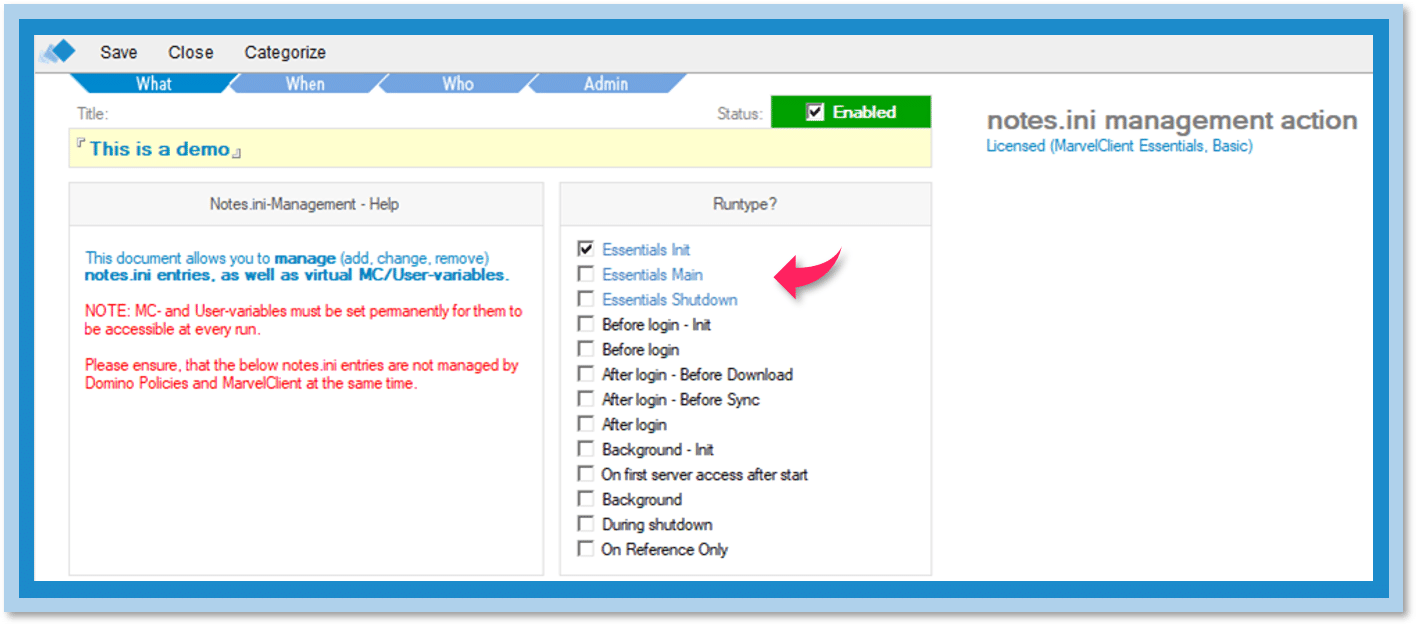Open the Admin tab
The width and height of the screenshot is (1416, 625).
(x=606, y=84)
